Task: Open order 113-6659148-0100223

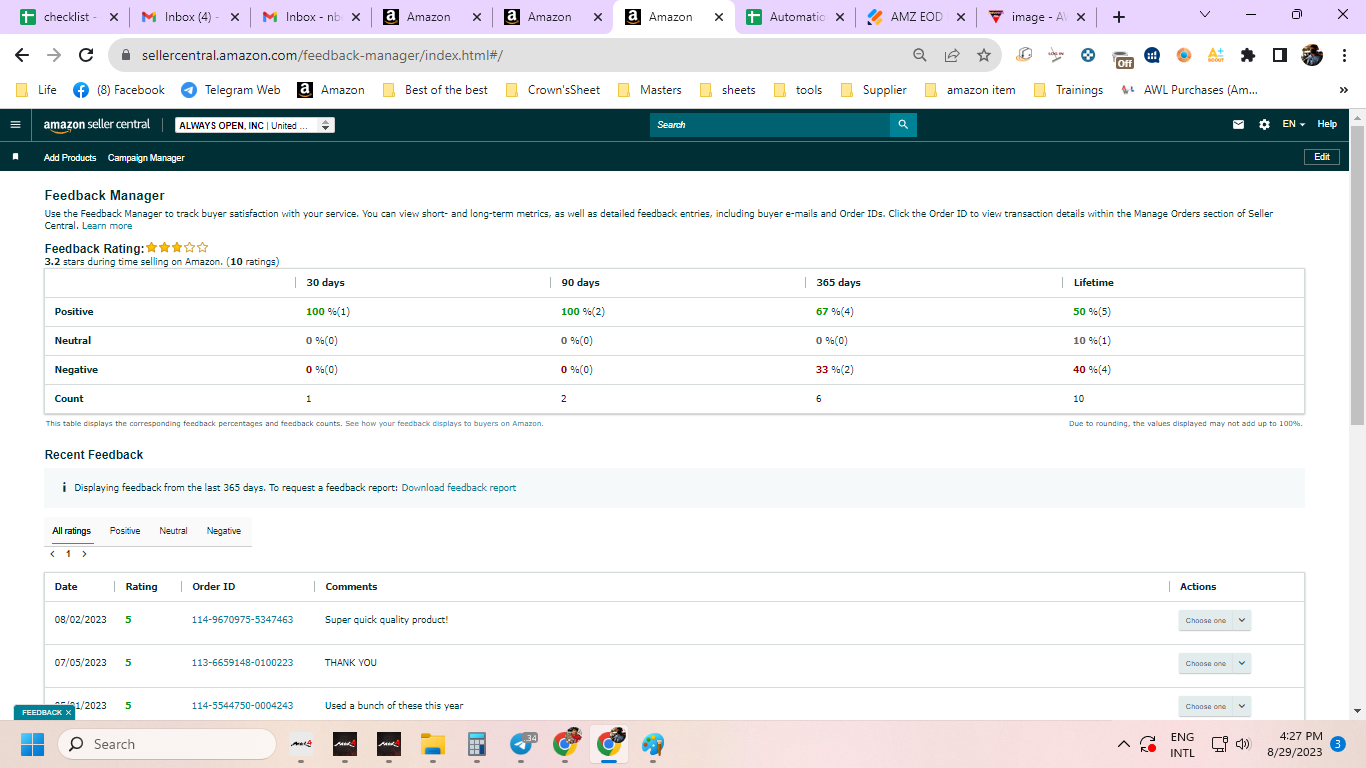Action: [242, 663]
